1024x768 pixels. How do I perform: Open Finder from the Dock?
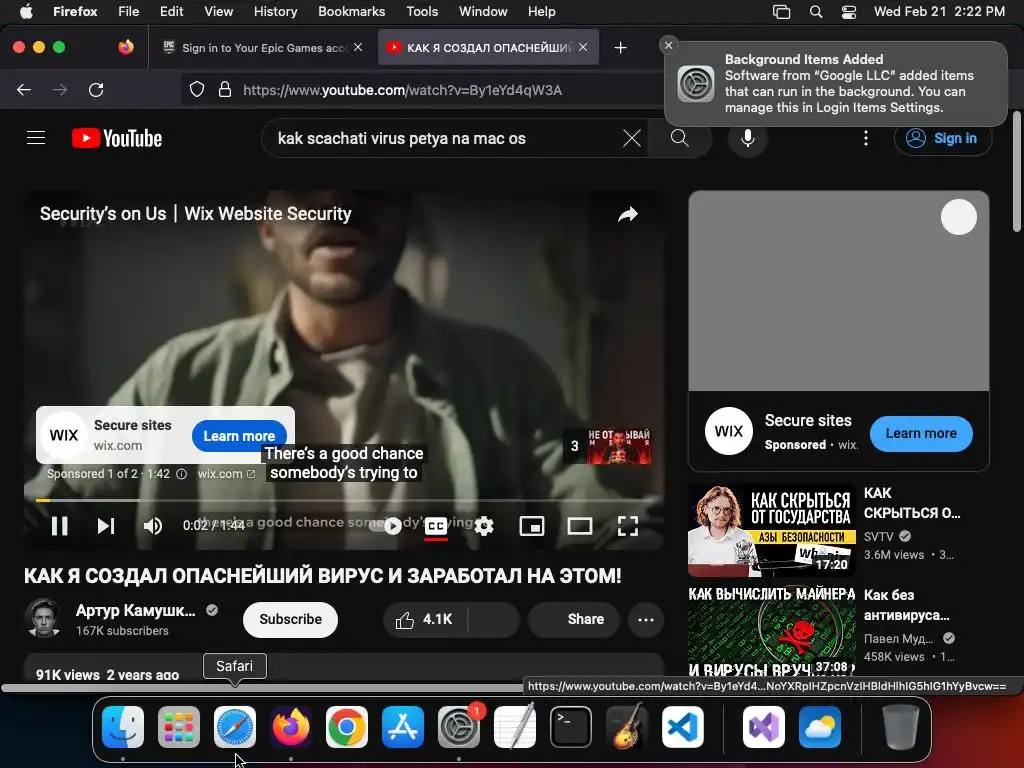click(123, 727)
